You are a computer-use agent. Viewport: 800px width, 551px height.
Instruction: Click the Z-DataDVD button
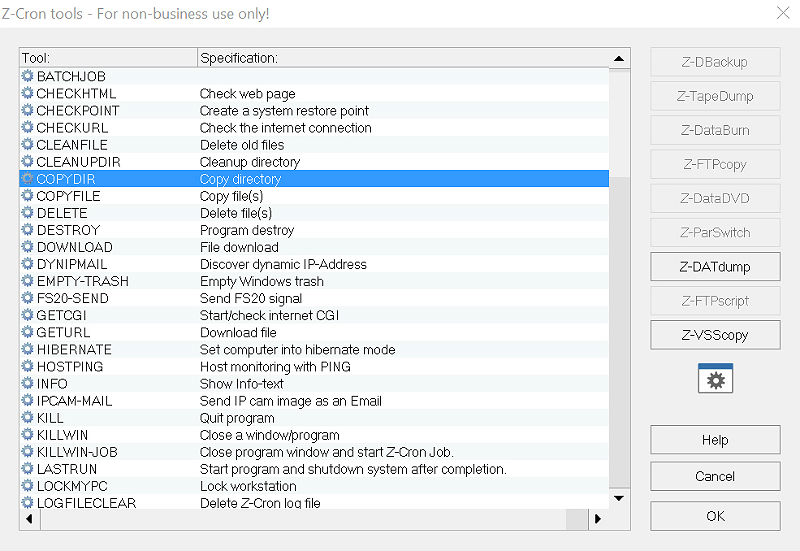coord(715,198)
